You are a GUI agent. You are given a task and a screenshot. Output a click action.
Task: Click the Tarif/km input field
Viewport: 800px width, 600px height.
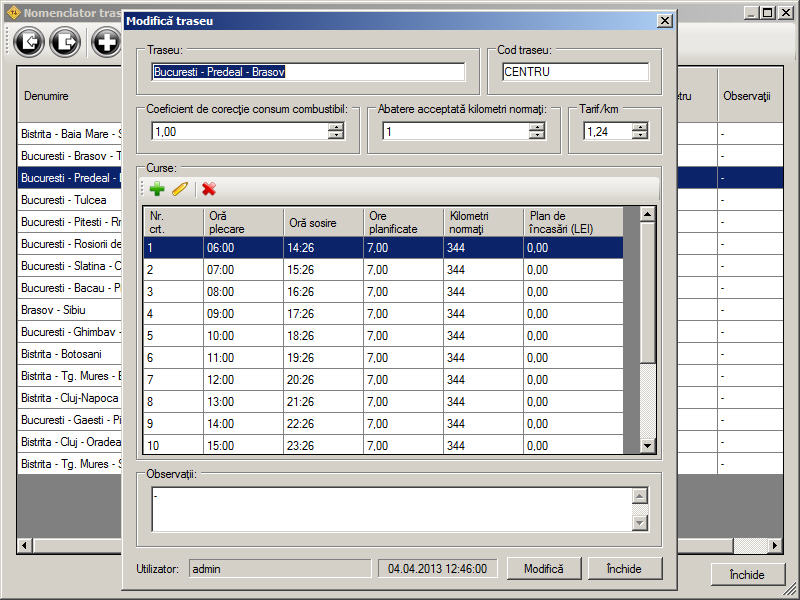(x=608, y=132)
